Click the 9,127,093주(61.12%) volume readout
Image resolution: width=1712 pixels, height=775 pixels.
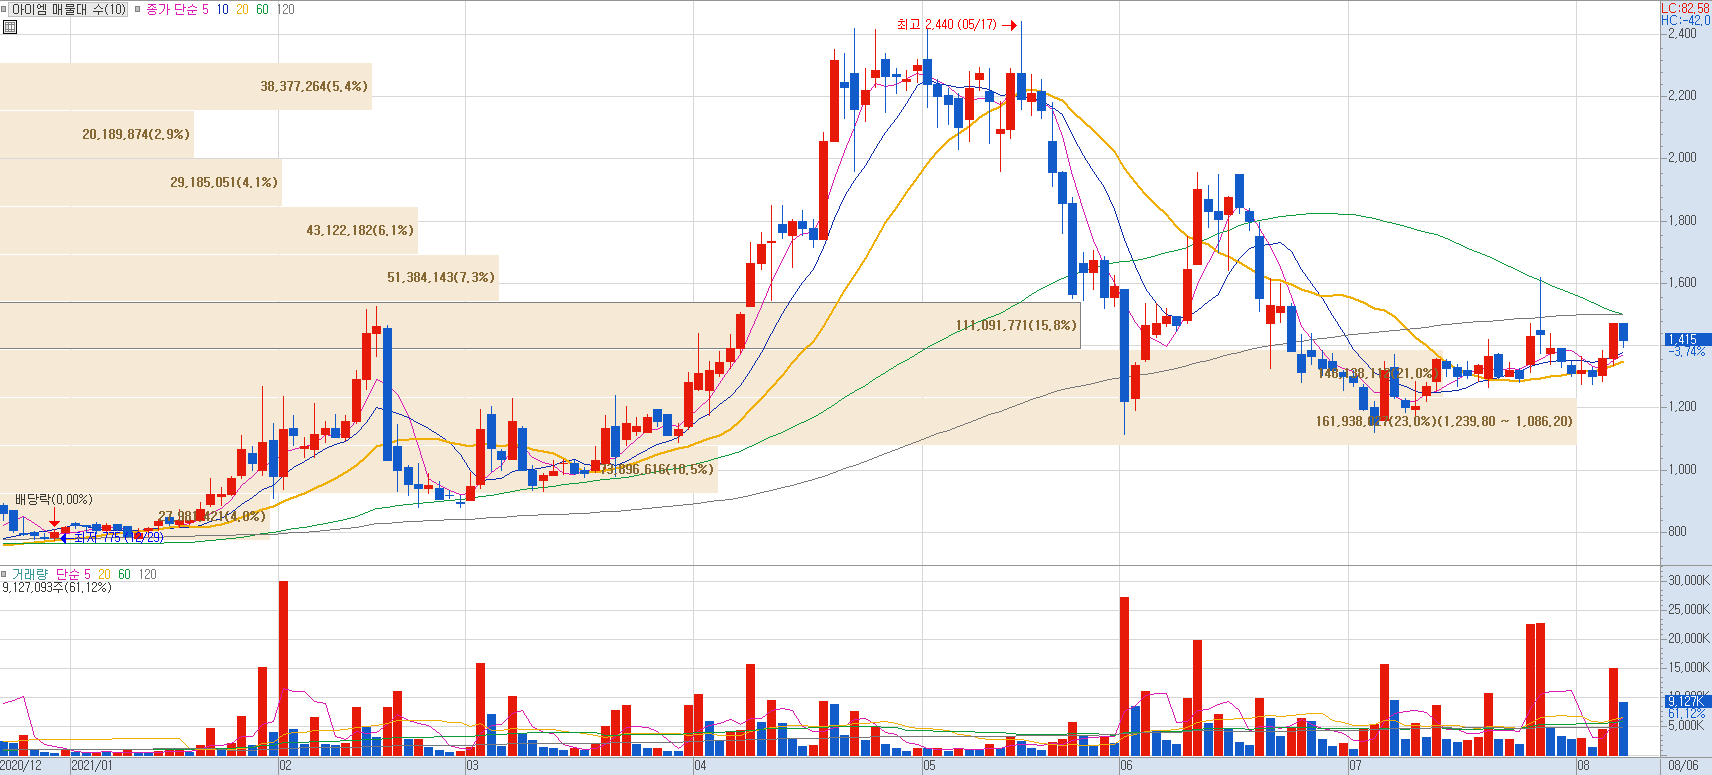pyautogui.click(x=57, y=587)
